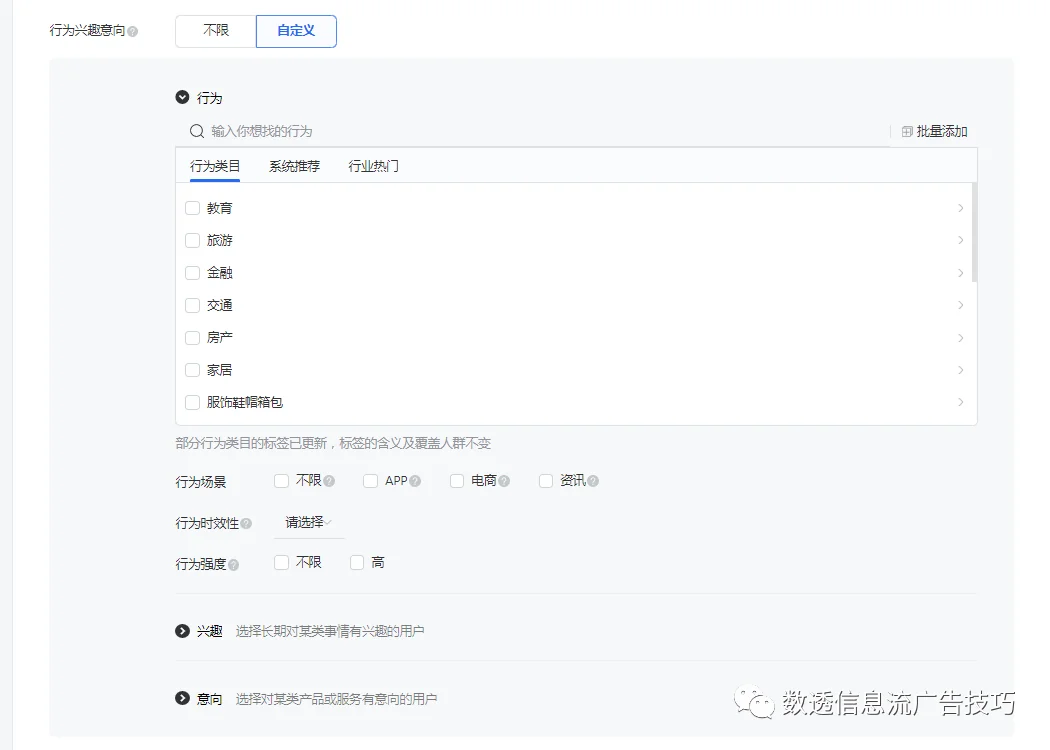Viewport: 1050px width, 750px height.
Task: Click help icon next to 资讯 option
Action: click(593, 481)
